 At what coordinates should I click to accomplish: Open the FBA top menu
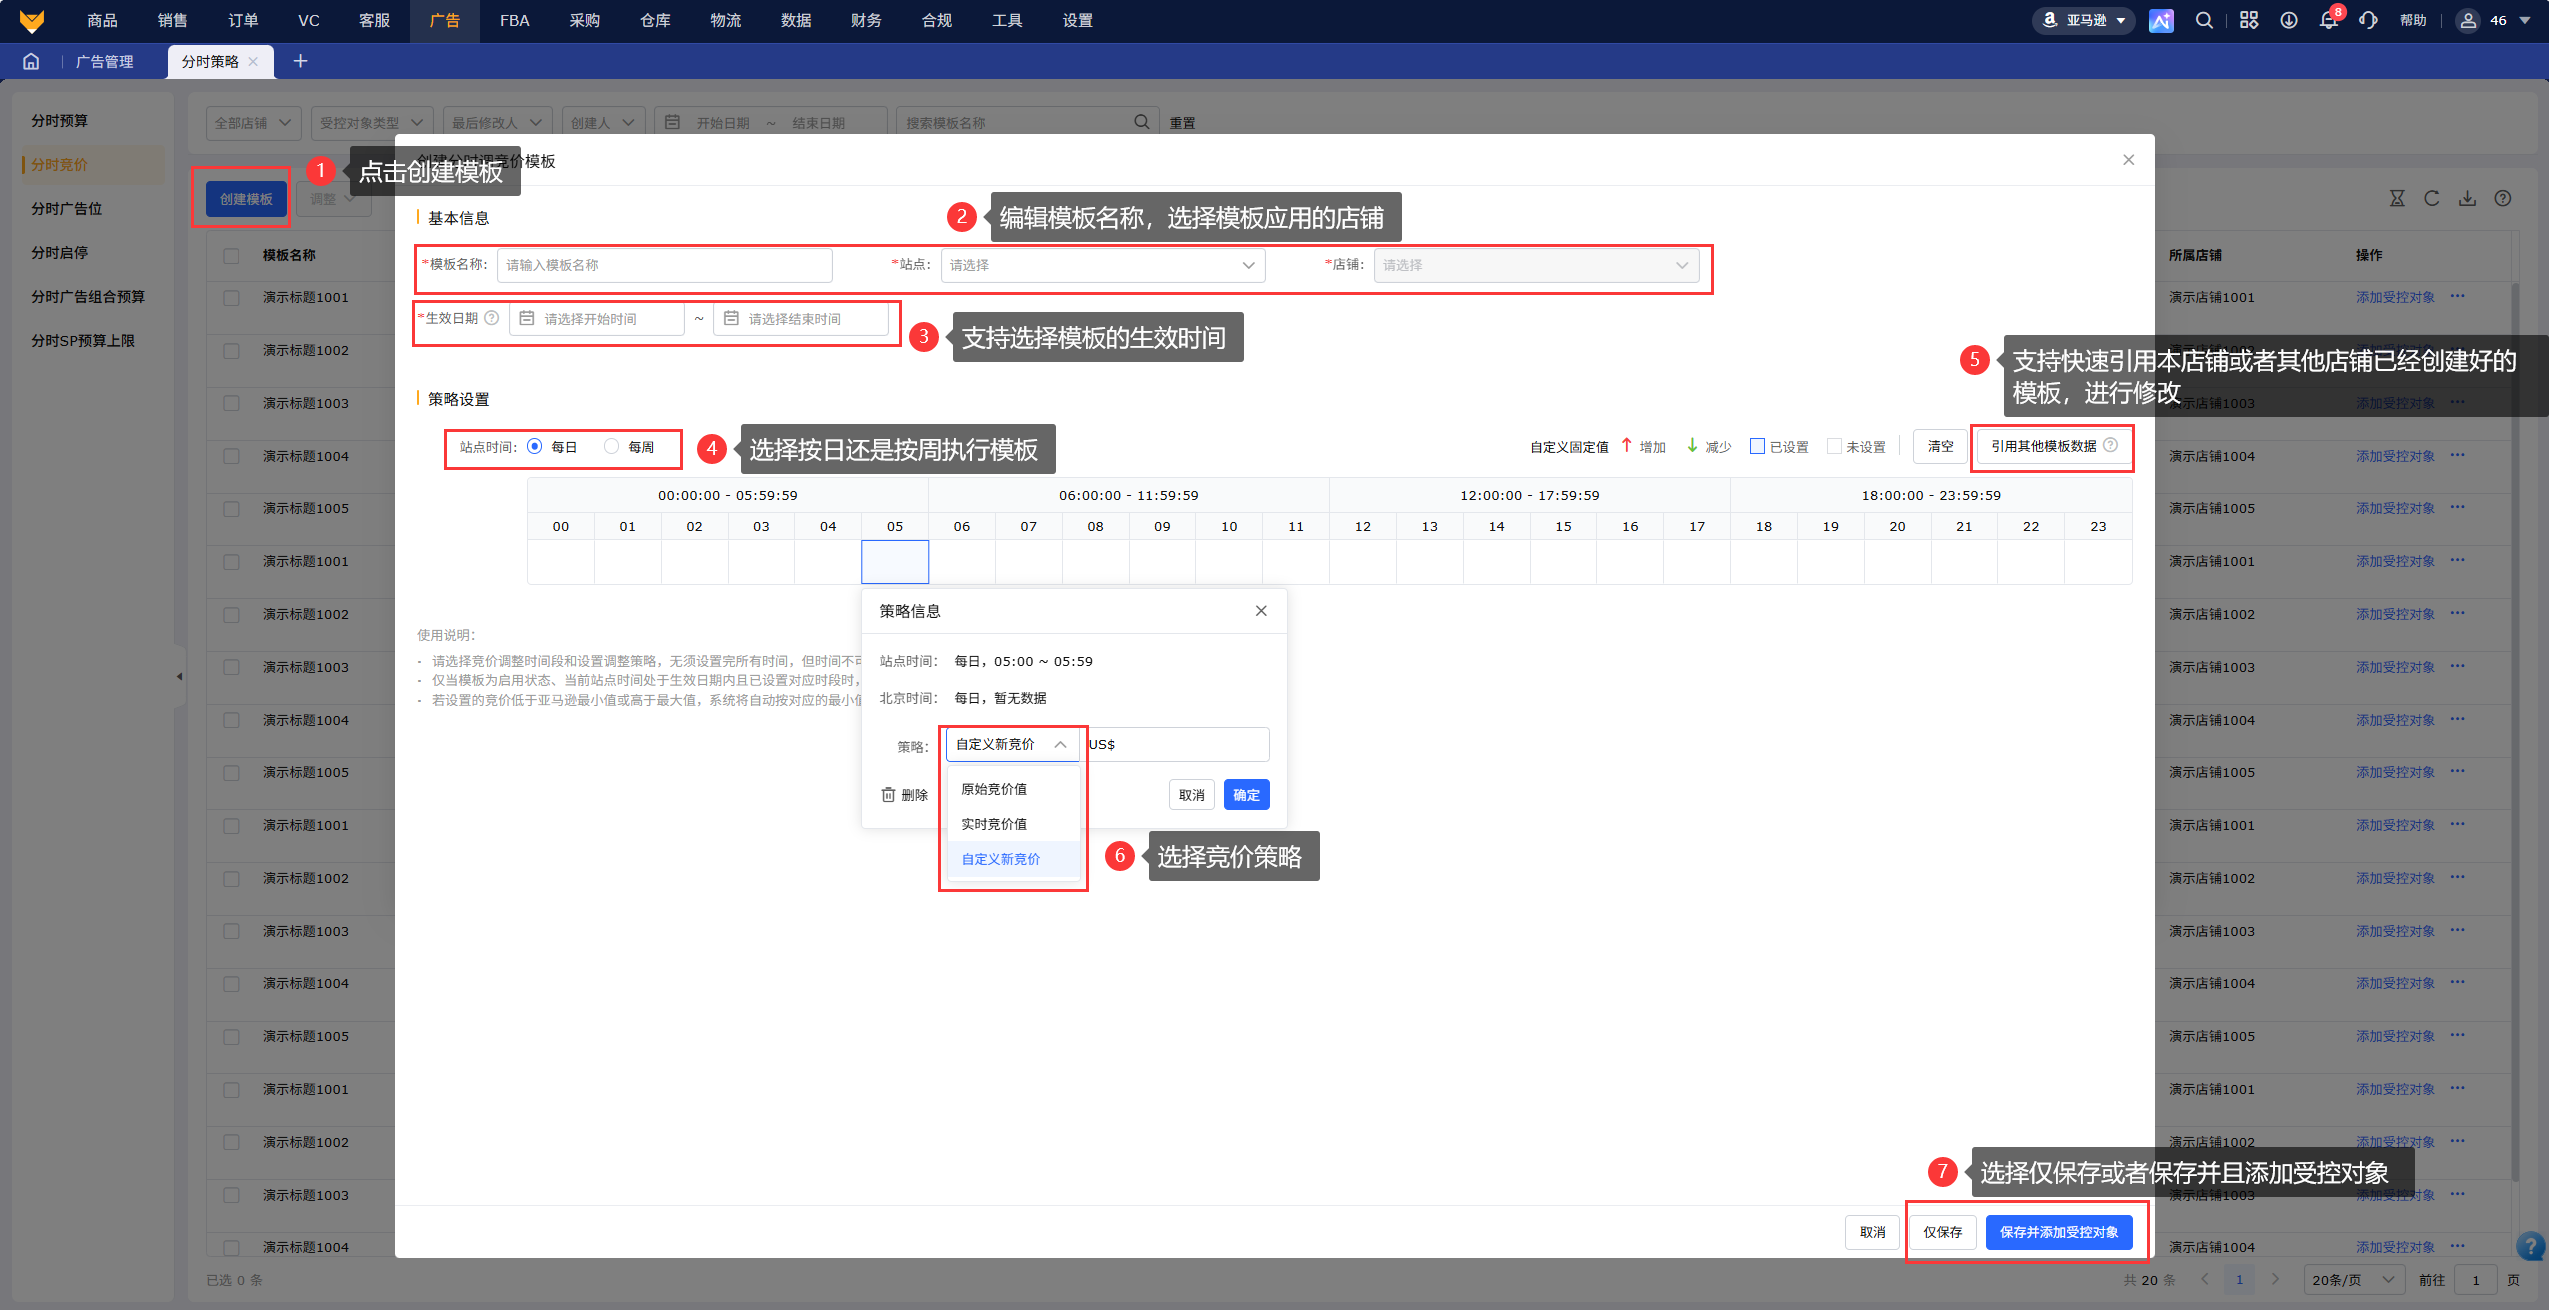click(514, 20)
